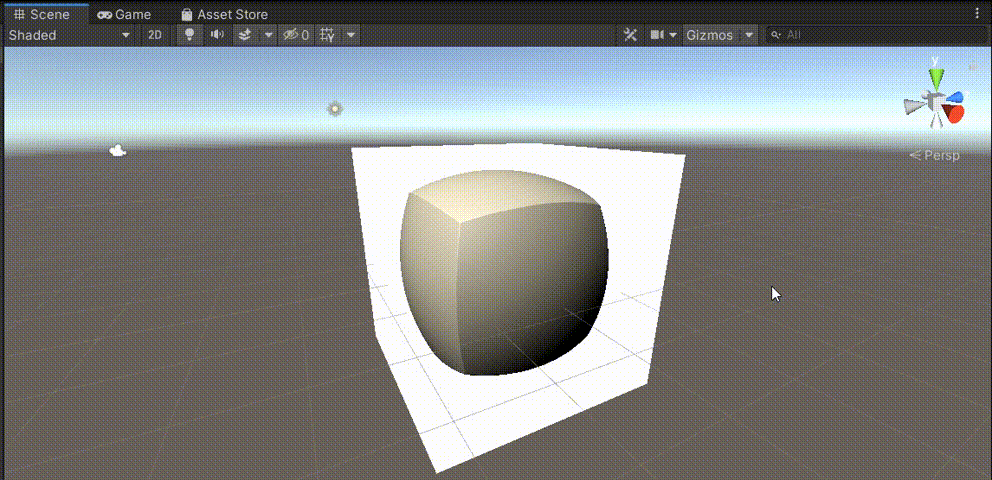Viewport: 992px width, 480px height.
Task: Toggle scene audio speaker button
Action: (x=218, y=35)
